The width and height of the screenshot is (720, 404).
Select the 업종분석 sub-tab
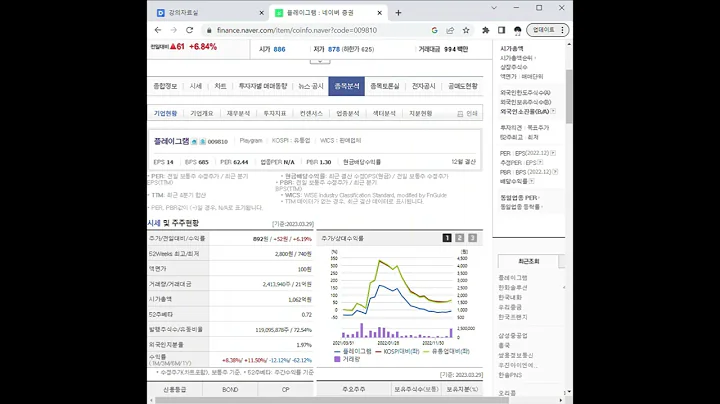pyautogui.click(x=348, y=113)
